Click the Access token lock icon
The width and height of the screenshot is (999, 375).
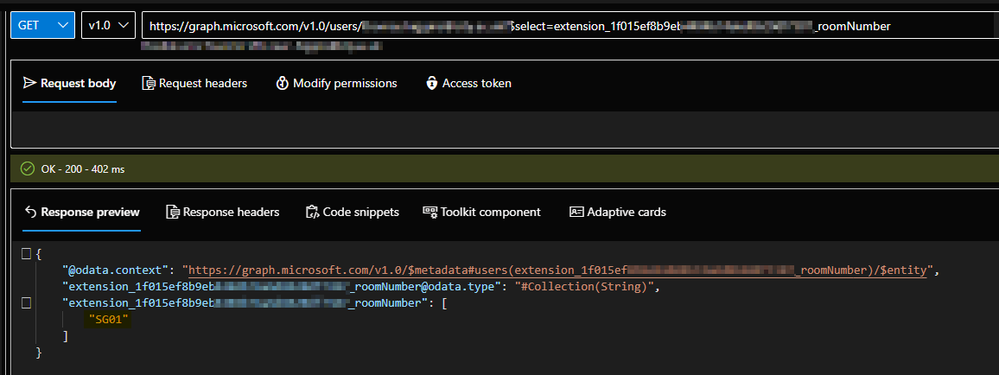click(x=432, y=83)
